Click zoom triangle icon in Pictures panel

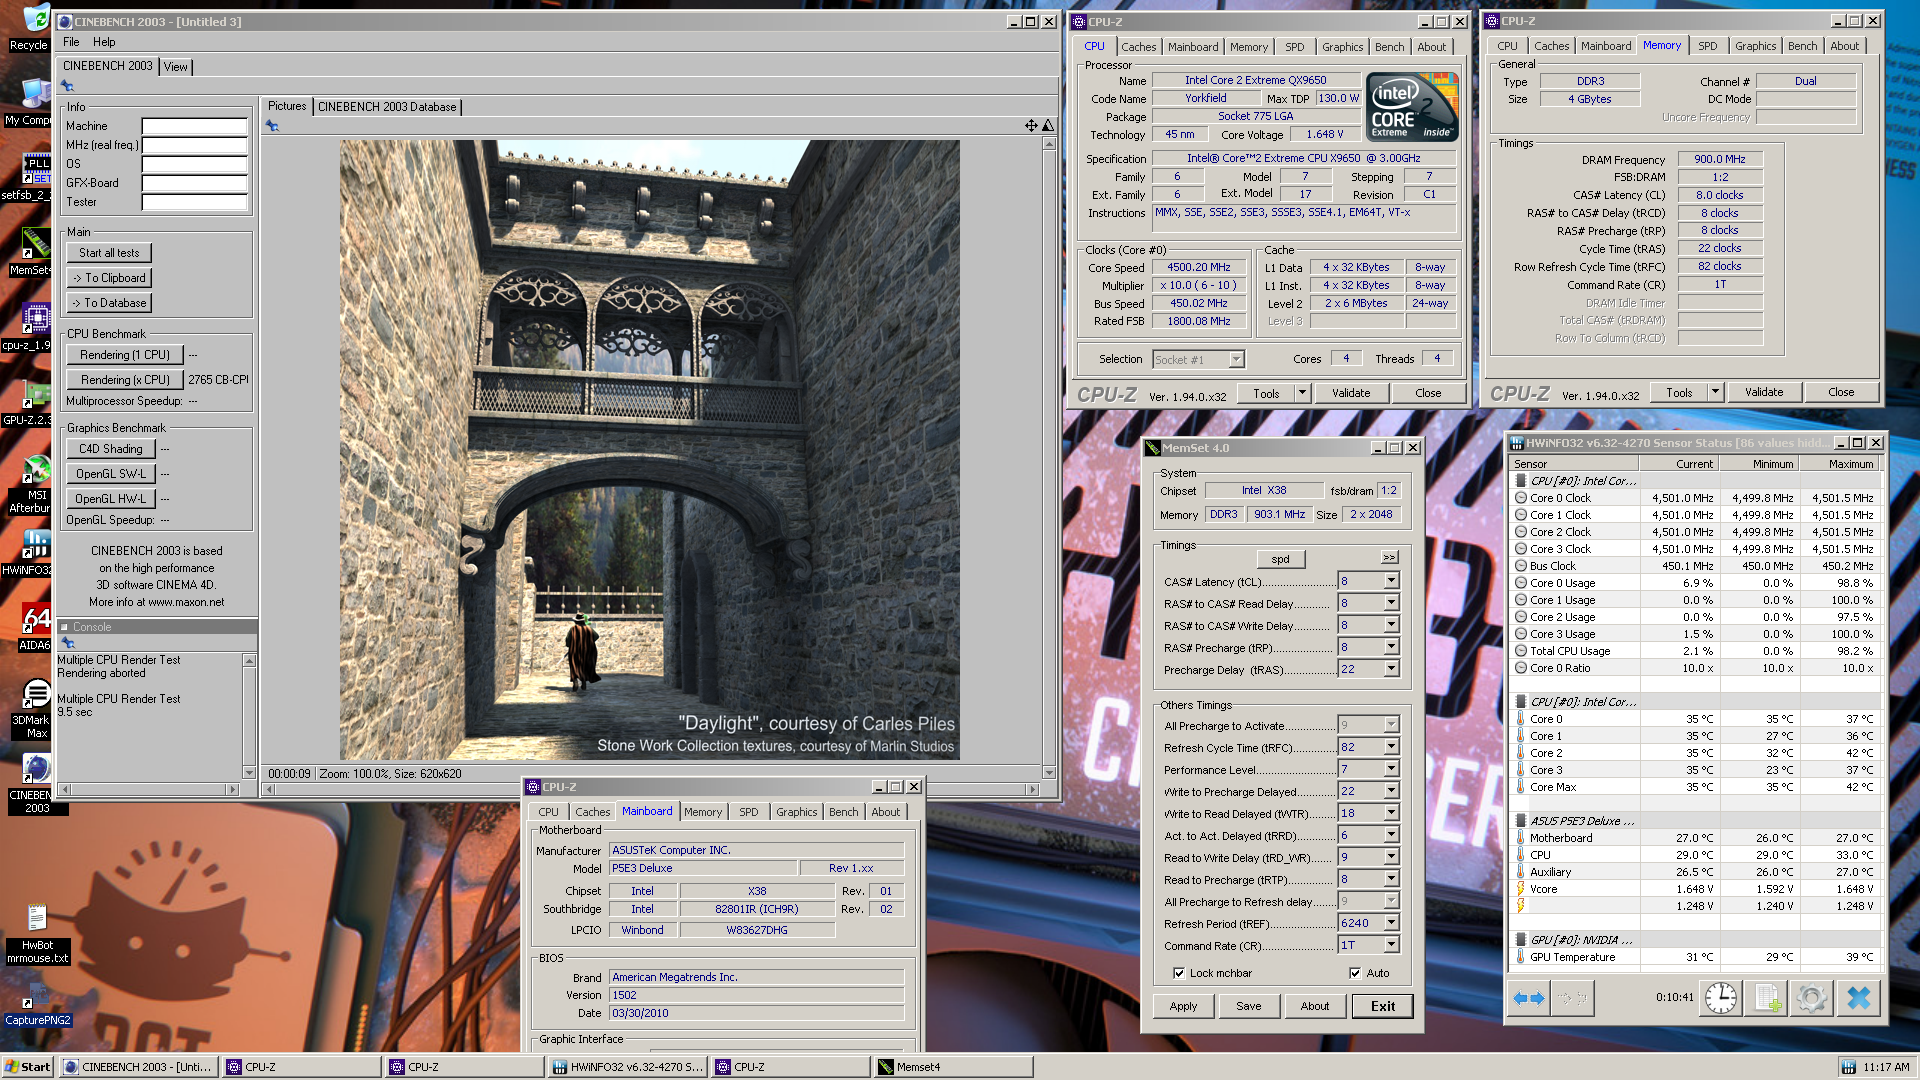click(1047, 125)
